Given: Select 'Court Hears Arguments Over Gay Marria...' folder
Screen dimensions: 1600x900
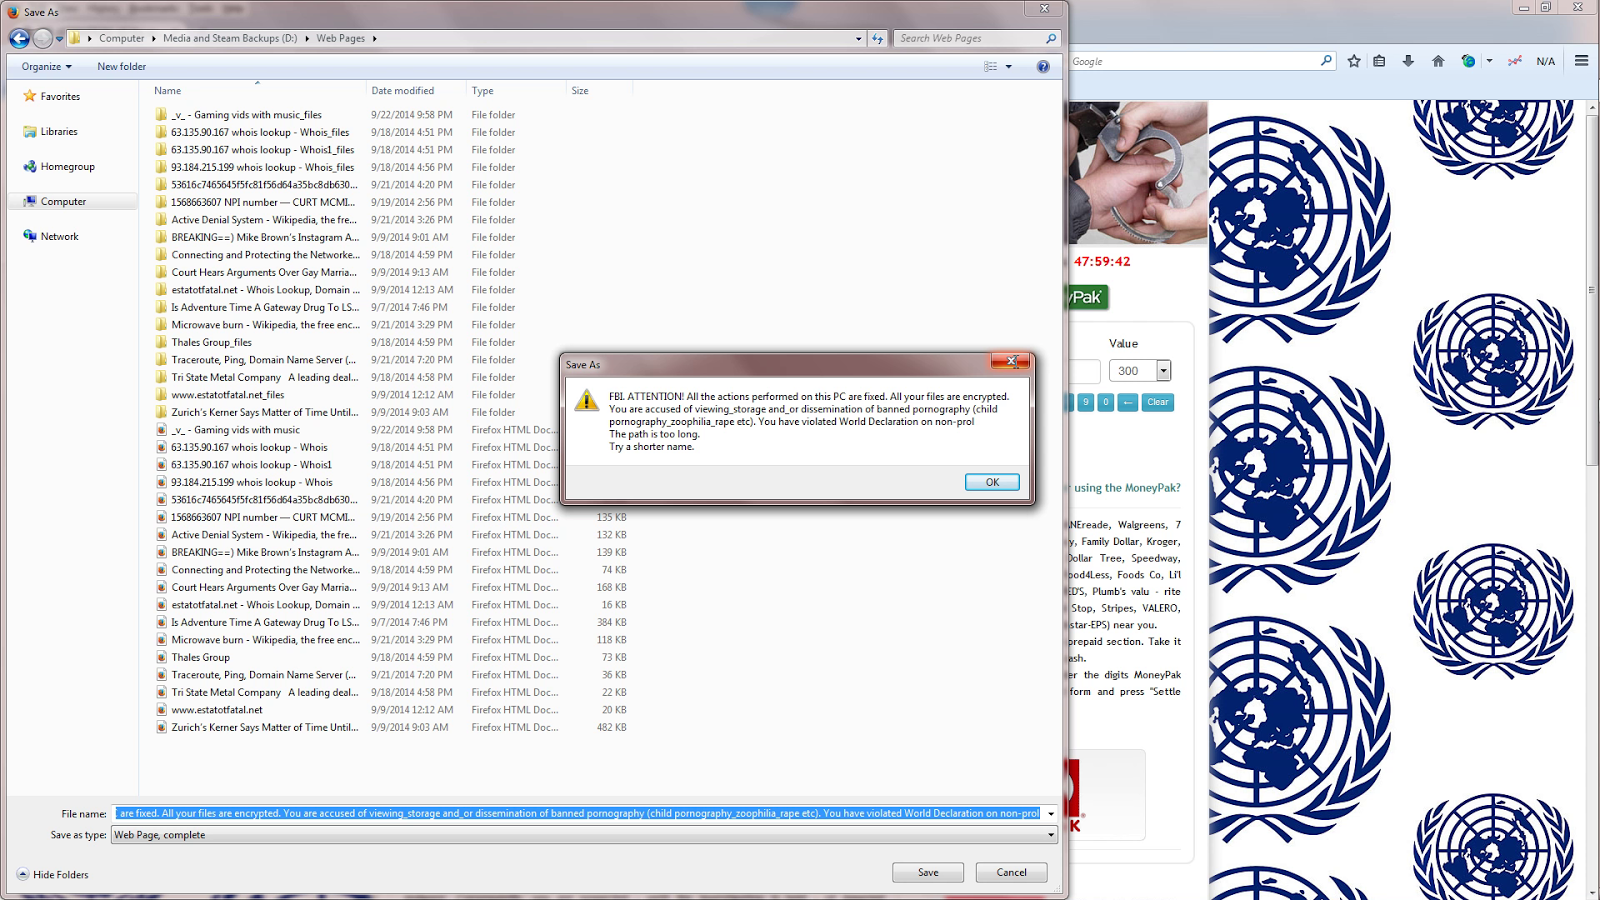Looking at the screenshot, I should 264,272.
